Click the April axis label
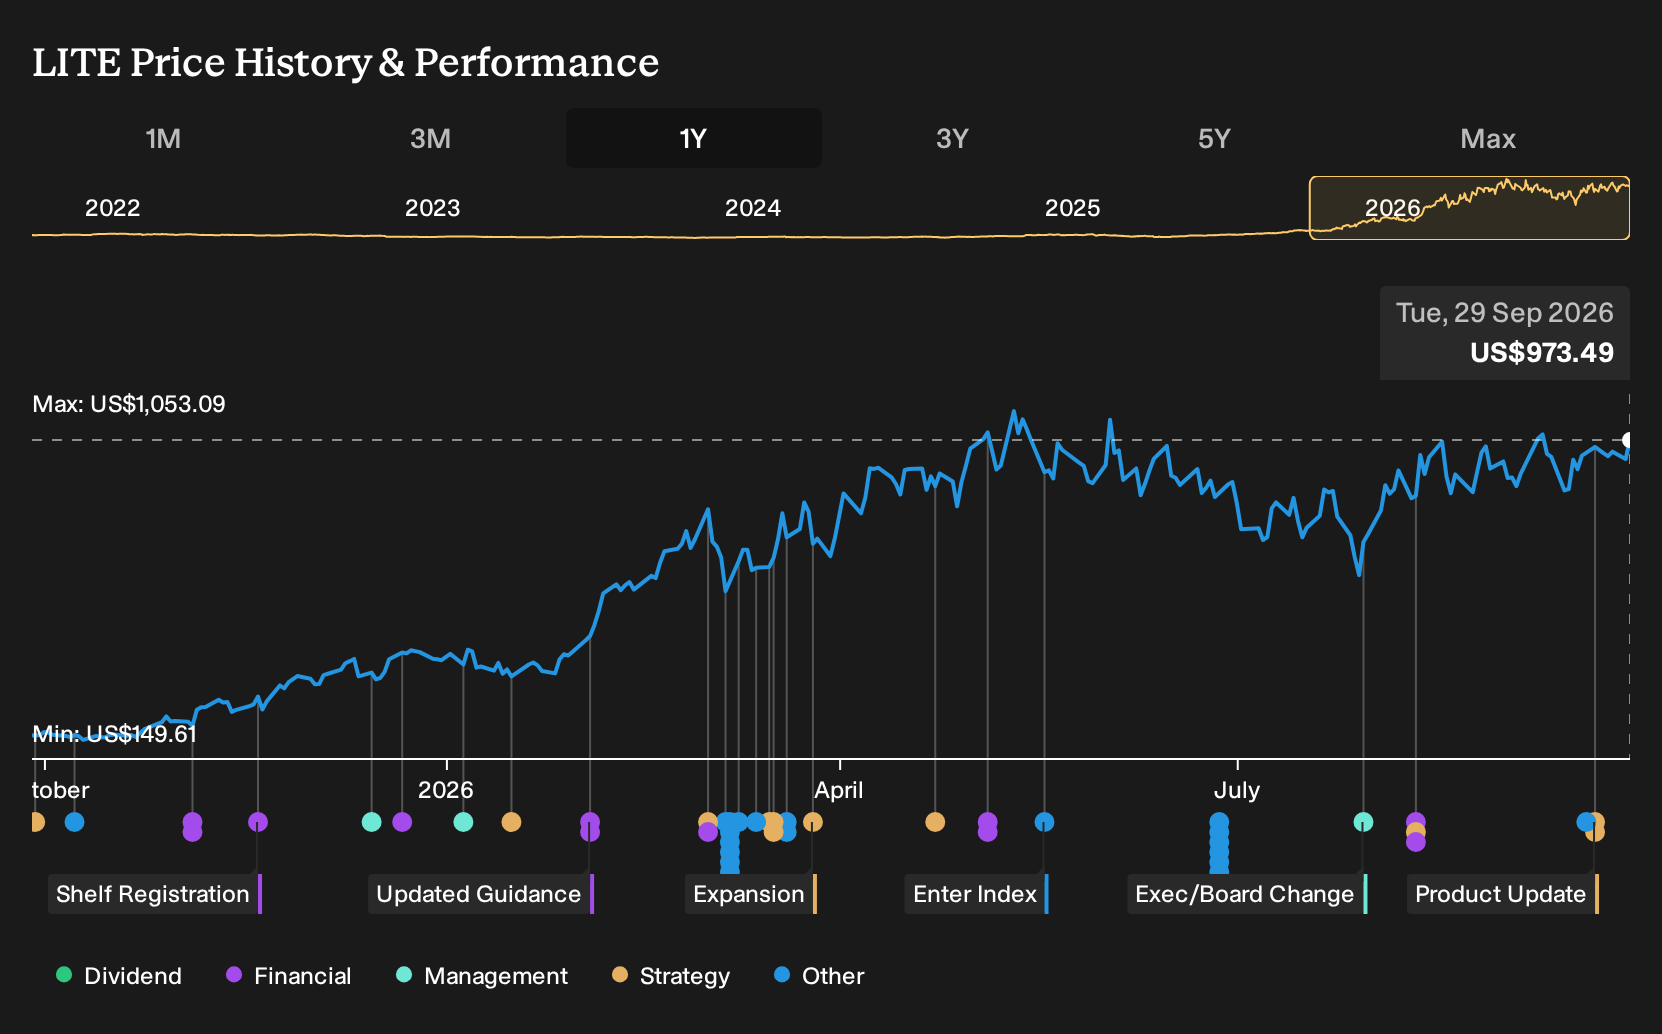 pos(839,790)
